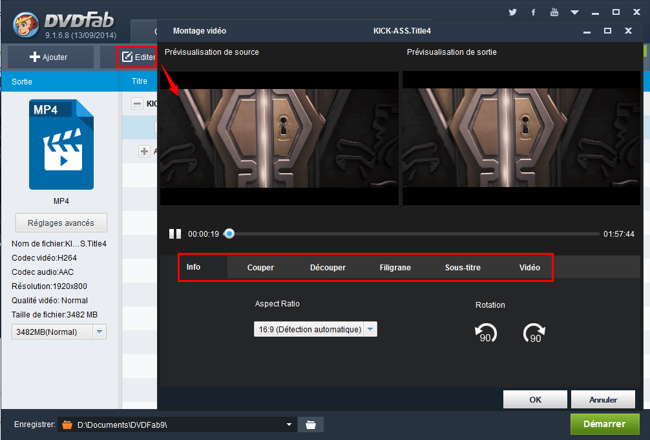650x440 pixels.
Task: Click the Codec vidéo:H264 text
Action: [x=44, y=258]
